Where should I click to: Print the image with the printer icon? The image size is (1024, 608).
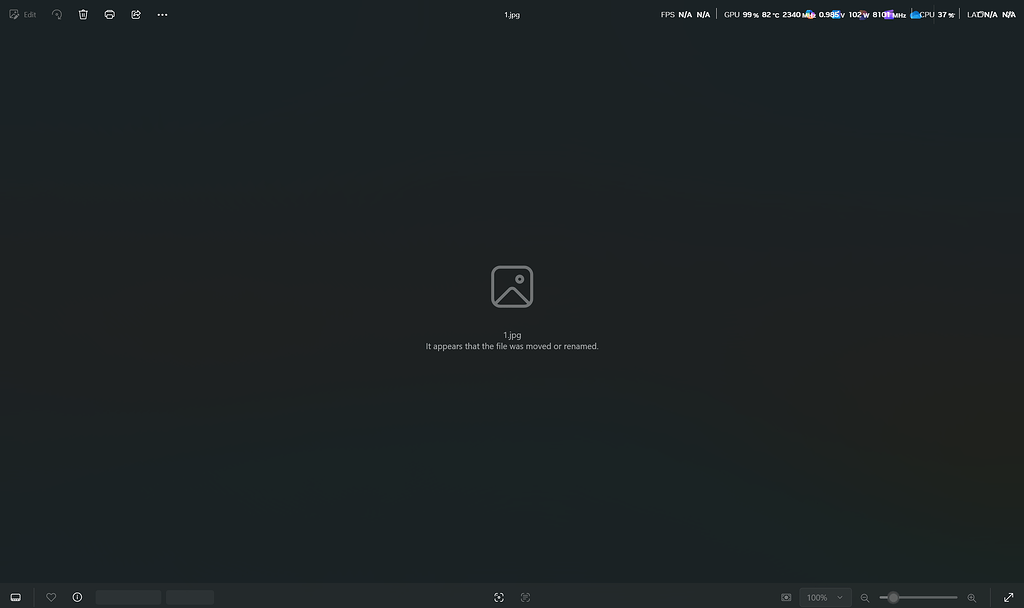(110, 15)
